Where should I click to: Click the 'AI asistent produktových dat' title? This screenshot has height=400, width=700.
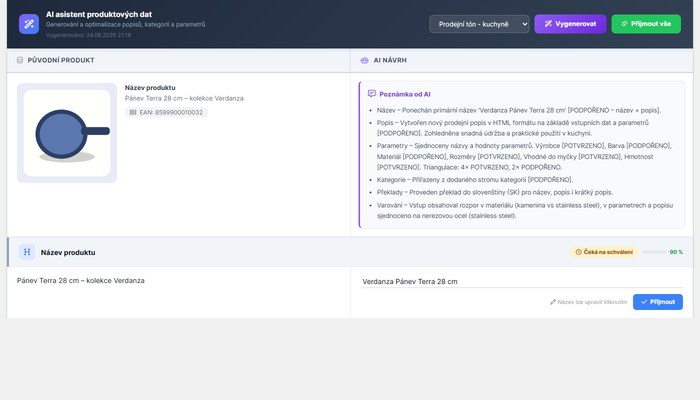coord(99,14)
